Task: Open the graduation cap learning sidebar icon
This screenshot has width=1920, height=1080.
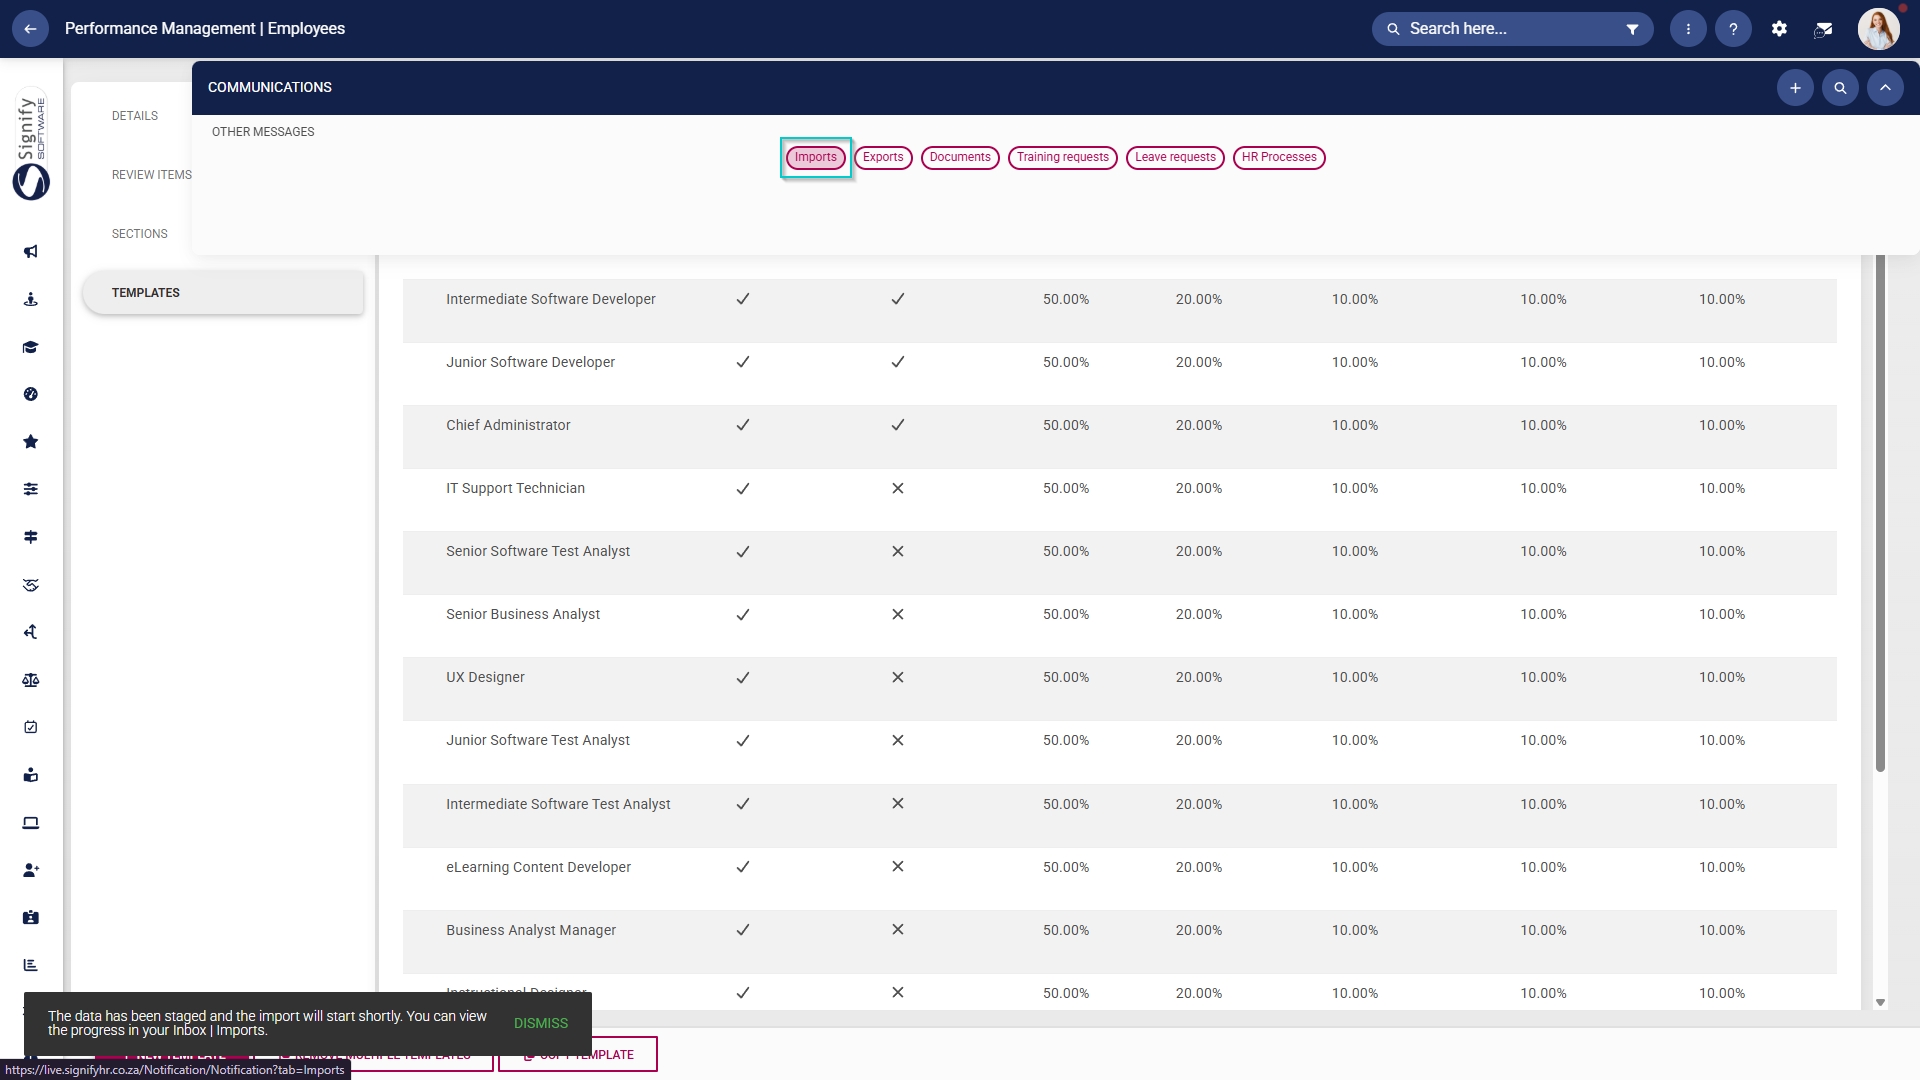Action: [x=31, y=347]
